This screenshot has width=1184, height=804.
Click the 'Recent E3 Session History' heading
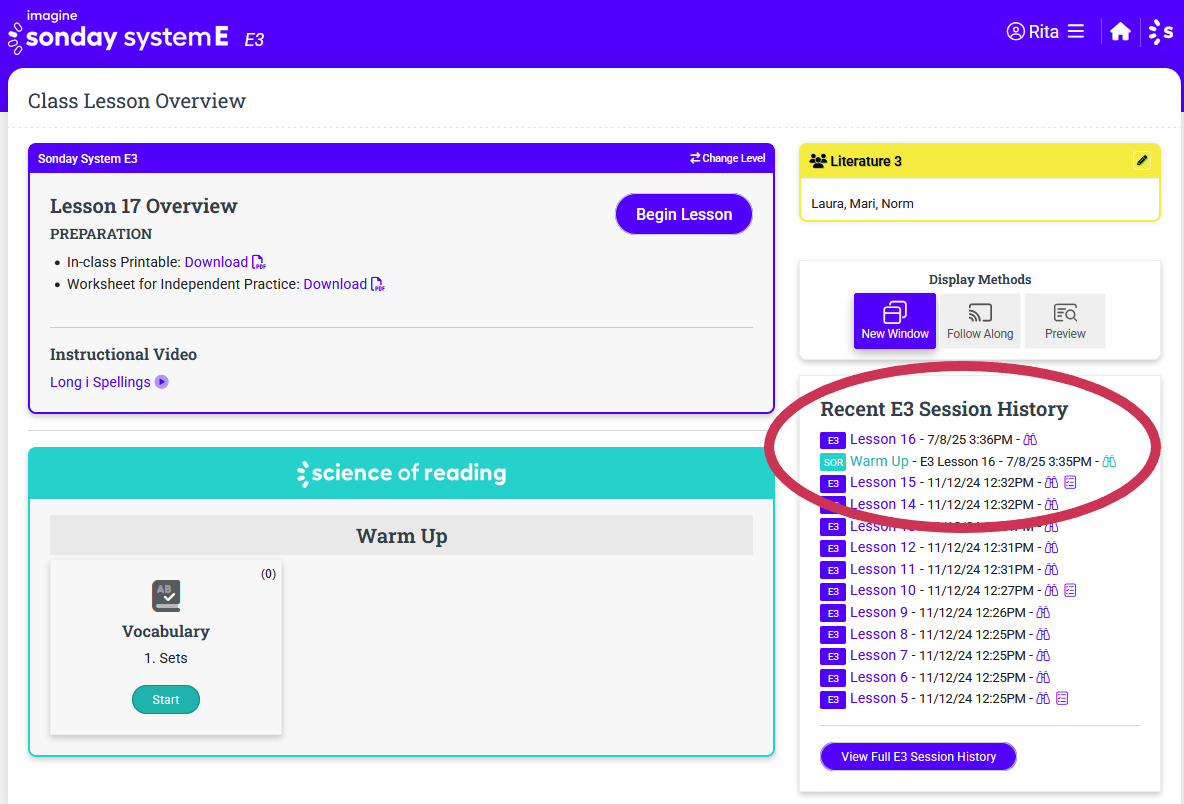tap(944, 409)
